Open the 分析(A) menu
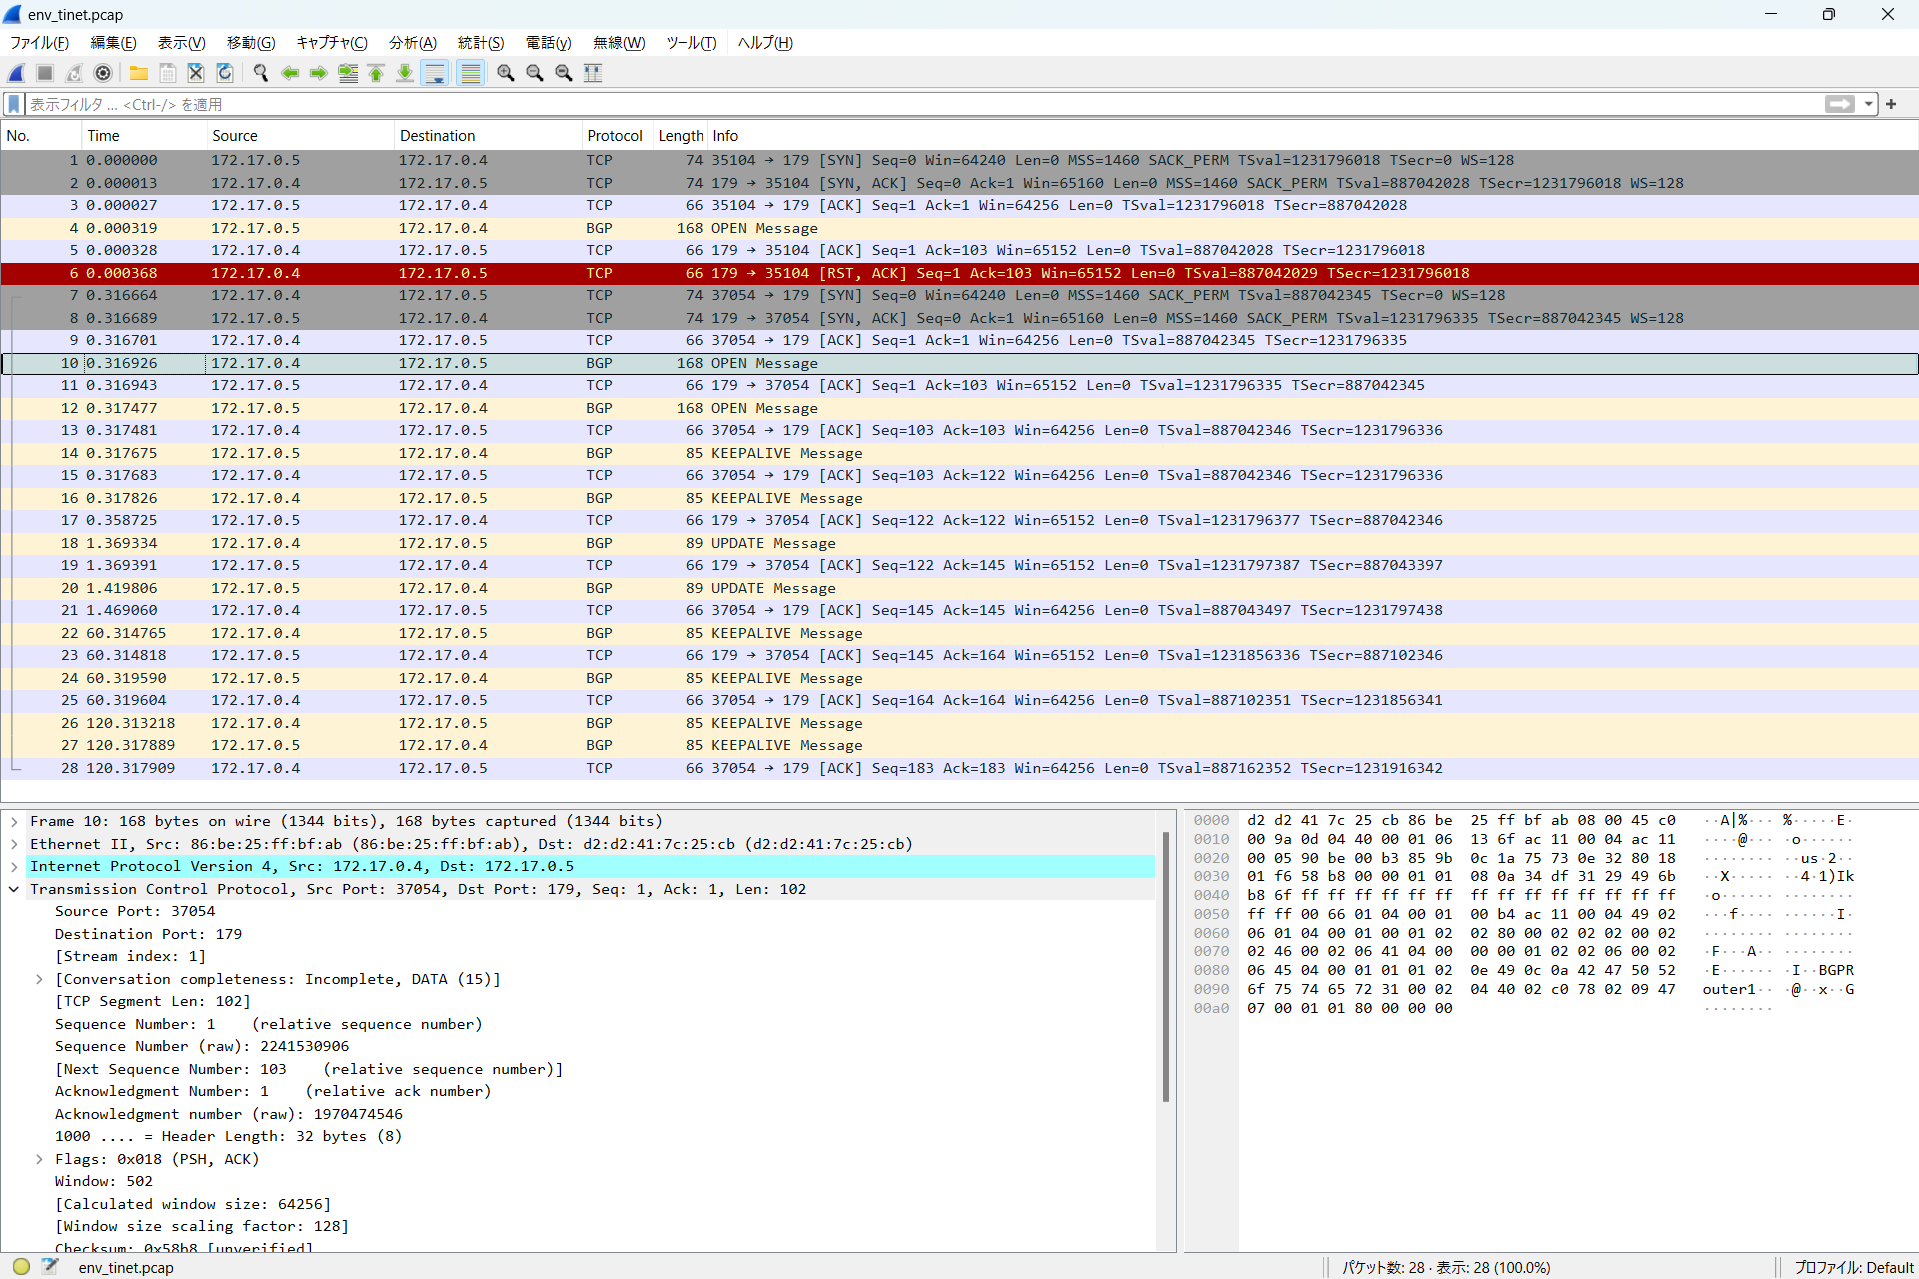Image resolution: width=1919 pixels, height=1279 pixels. tap(413, 43)
